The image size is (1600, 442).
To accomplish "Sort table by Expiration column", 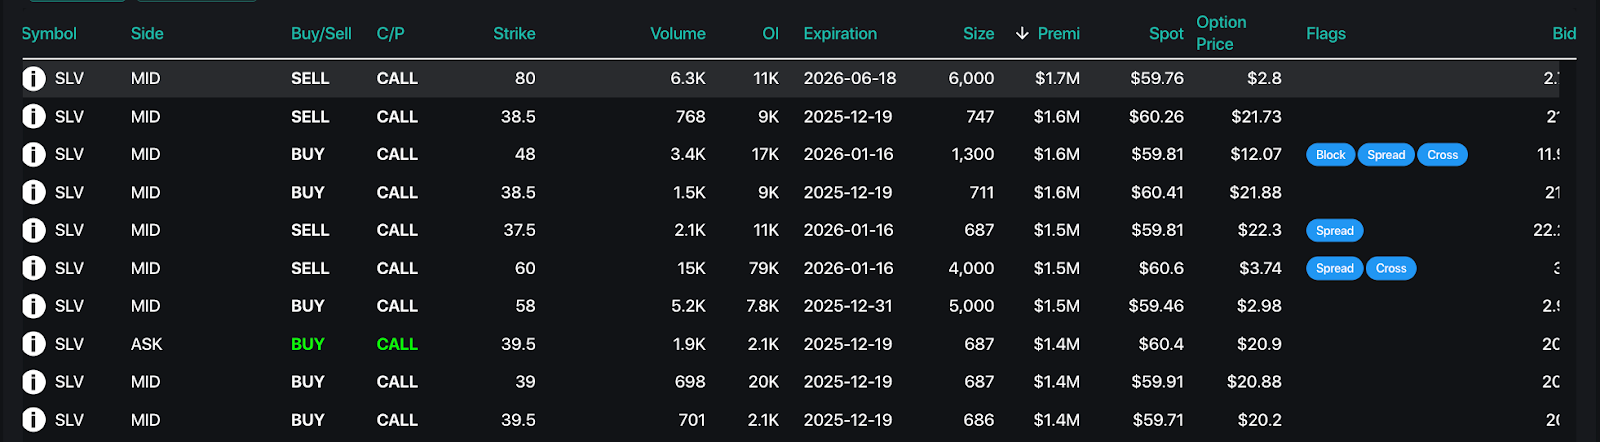I will pyautogui.click(x=840, y=33).
